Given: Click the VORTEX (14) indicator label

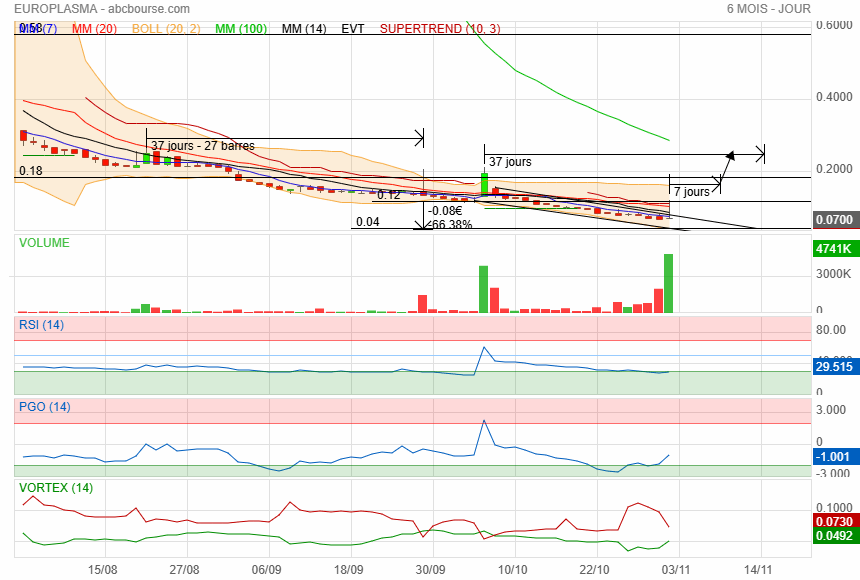Looking at the screenshot, I should point(56,488).
